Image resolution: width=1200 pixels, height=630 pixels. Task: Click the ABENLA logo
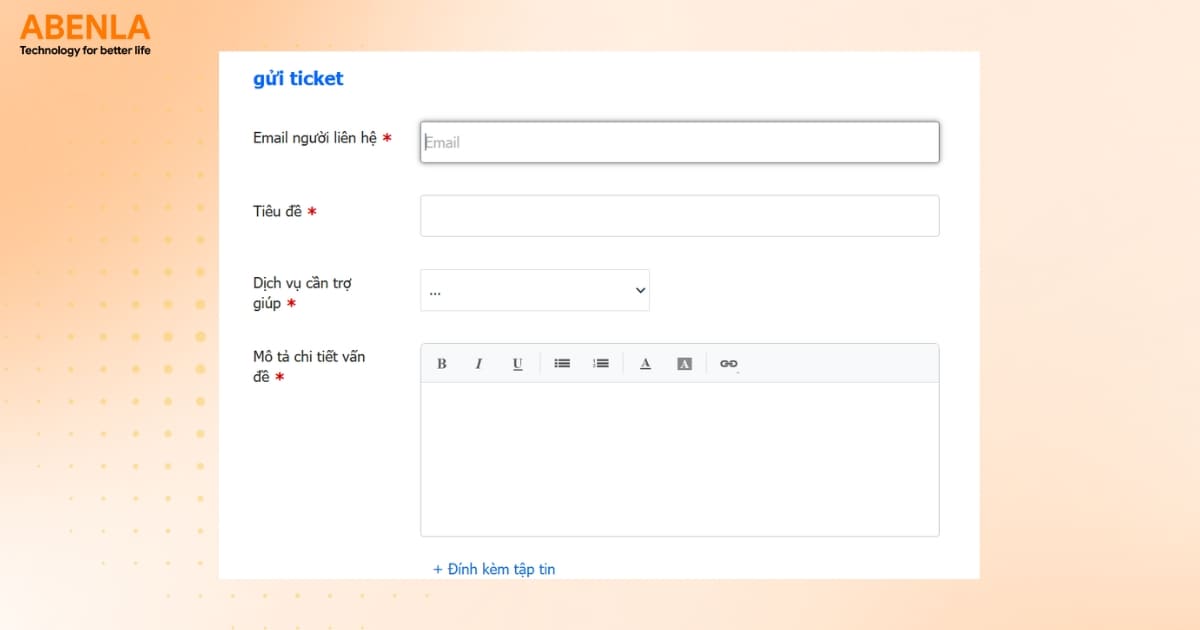(x=85, y=28)
